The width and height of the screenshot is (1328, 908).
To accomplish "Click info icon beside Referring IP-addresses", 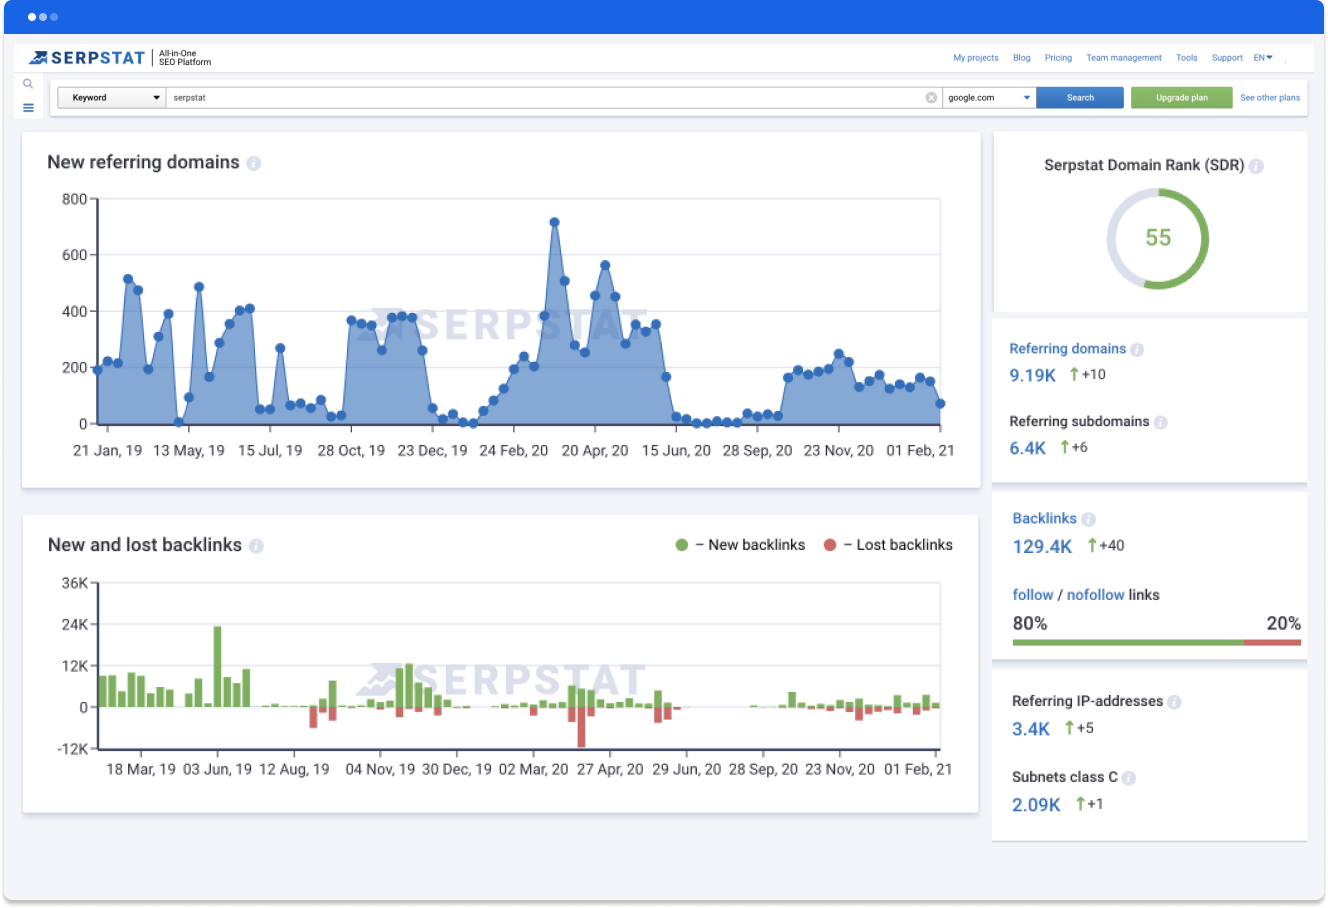I will (1174, 702).
